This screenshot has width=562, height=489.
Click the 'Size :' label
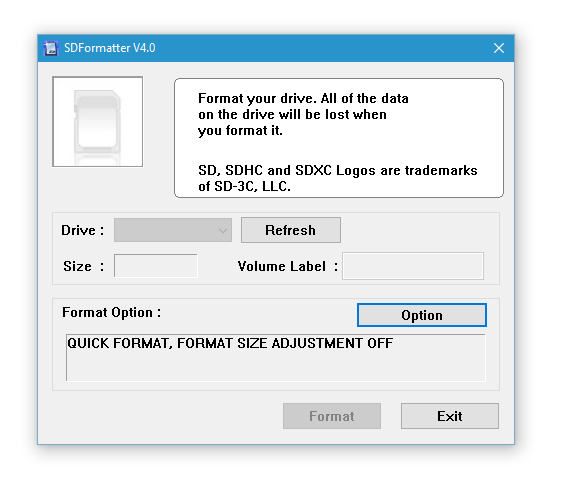point(84,266)
